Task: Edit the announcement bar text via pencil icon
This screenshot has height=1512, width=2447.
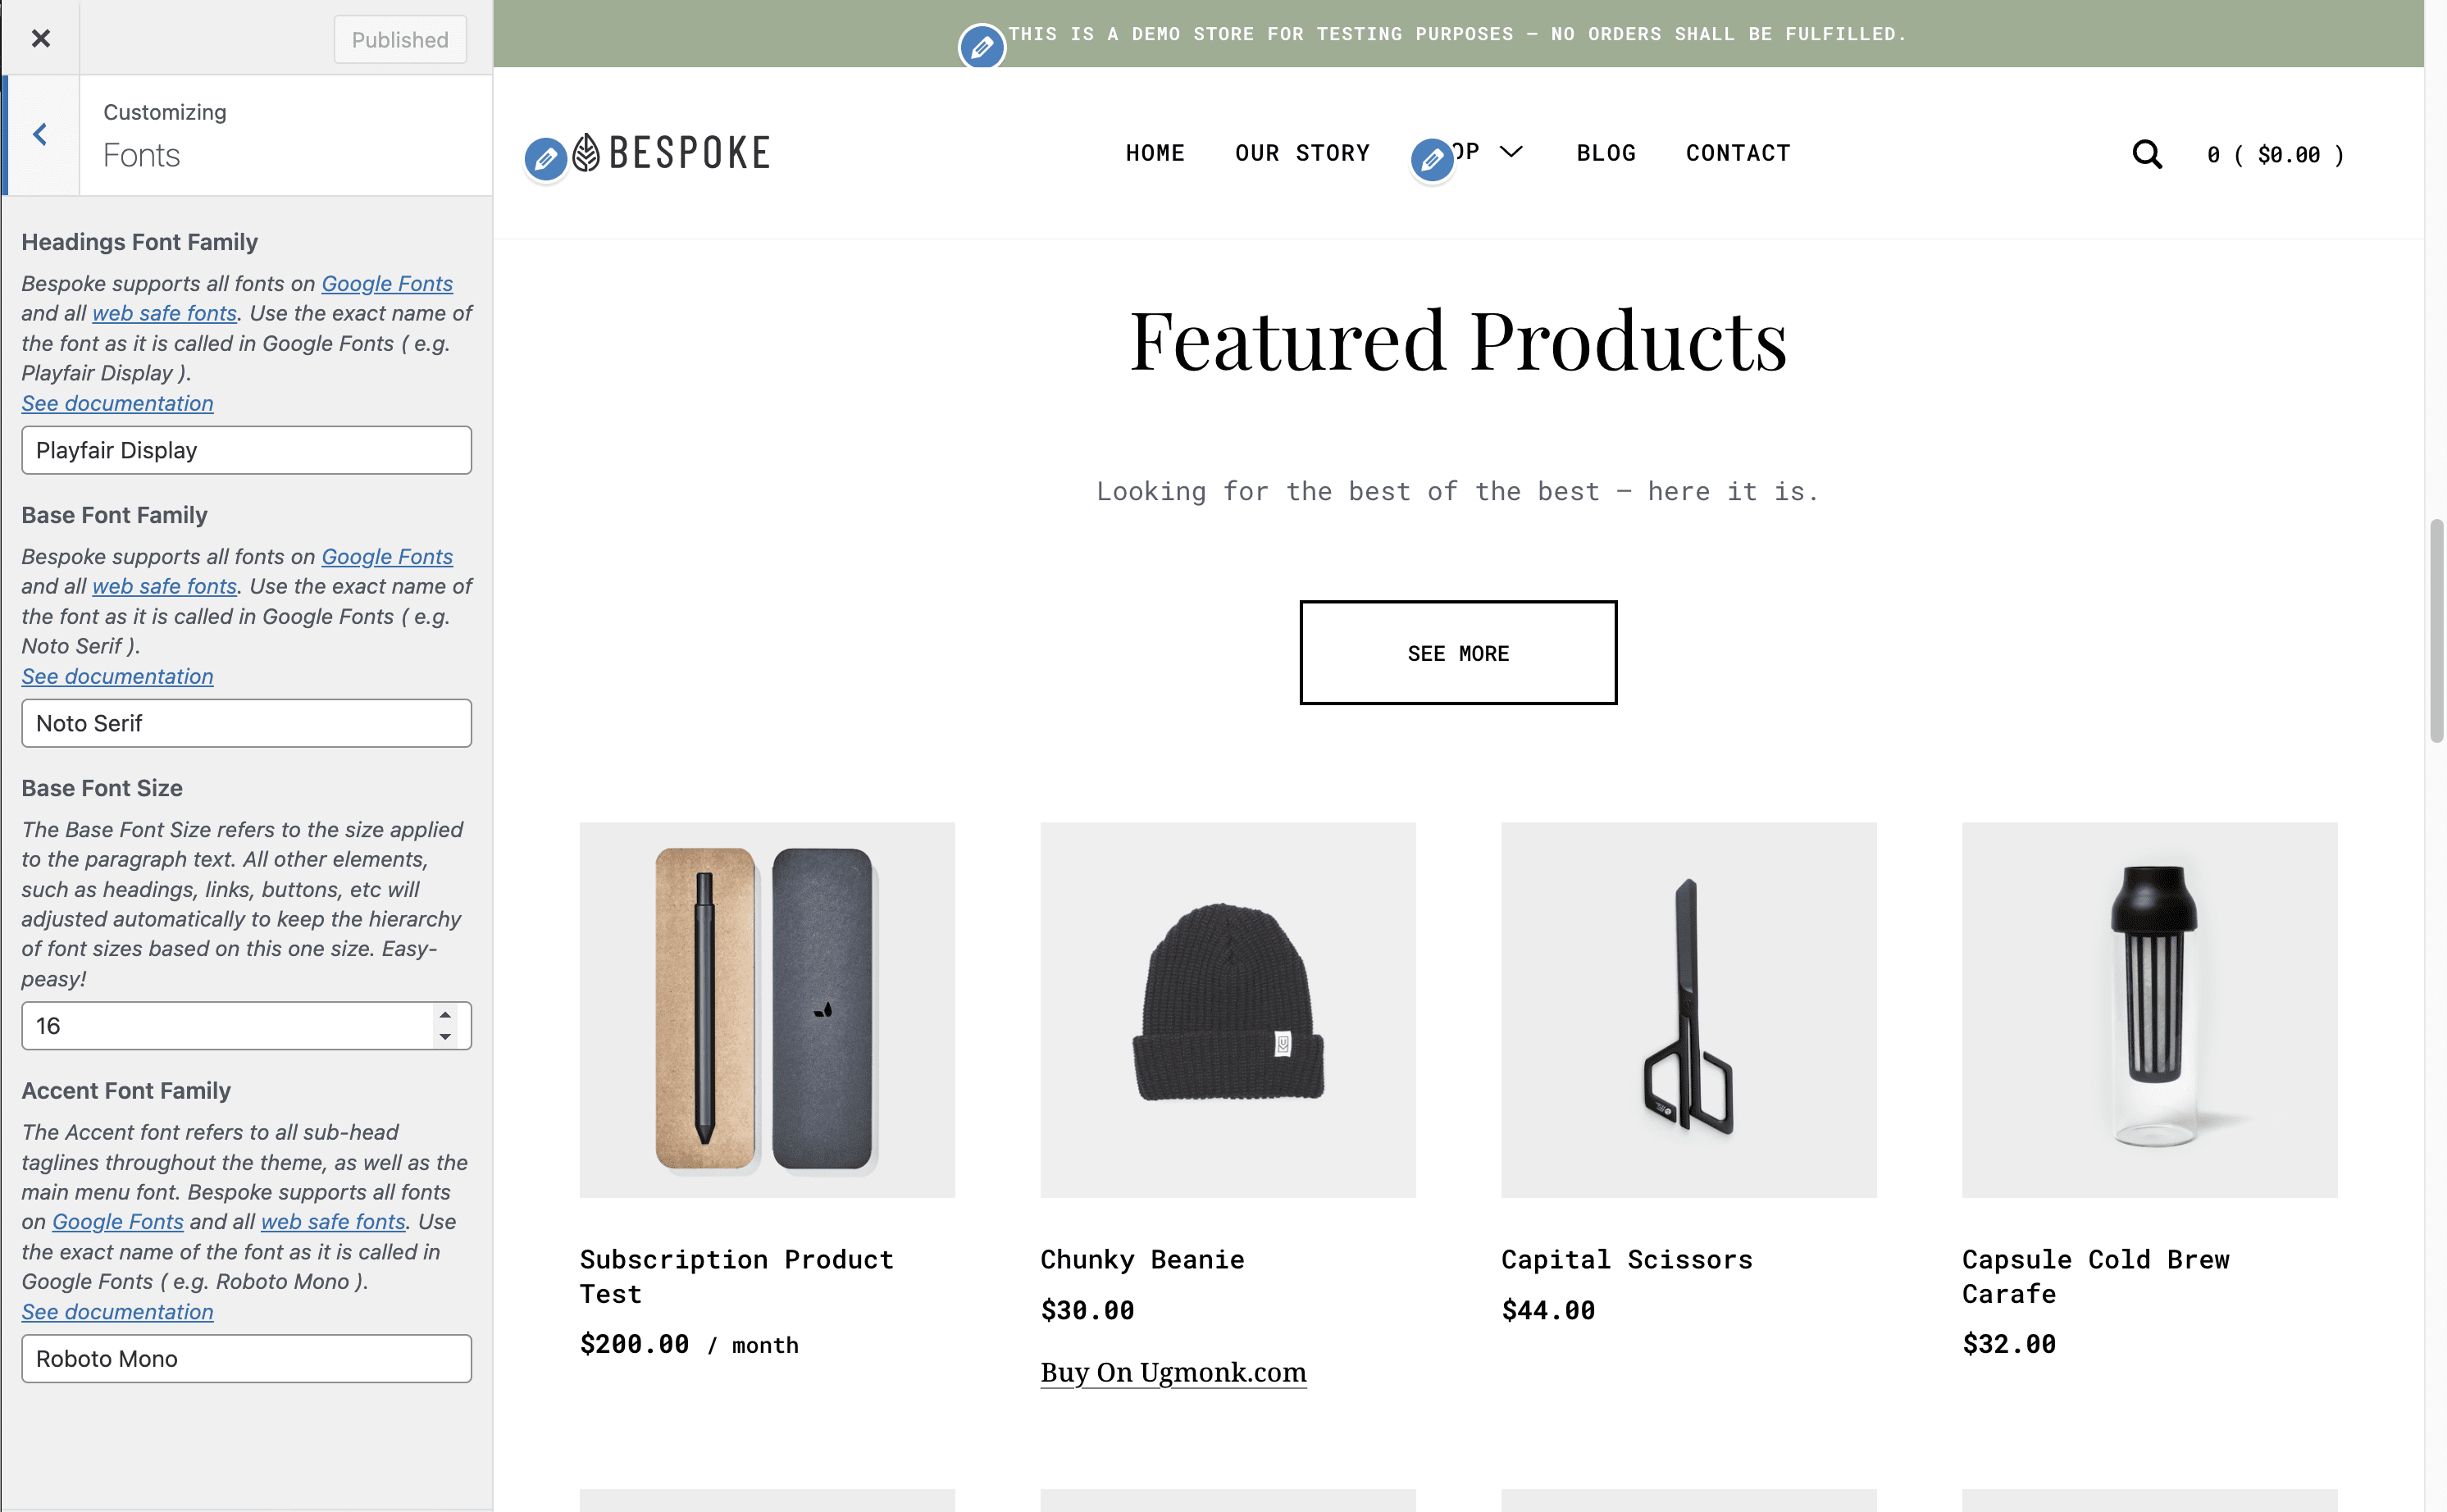Action: (981, 46)
